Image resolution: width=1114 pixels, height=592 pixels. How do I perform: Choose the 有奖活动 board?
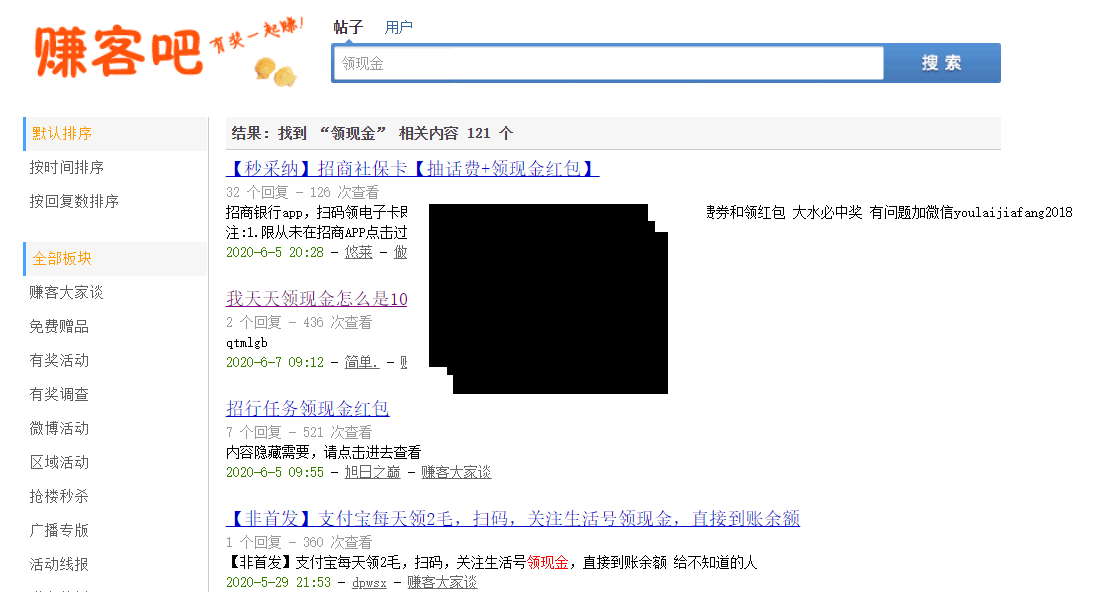pos(59,361)
